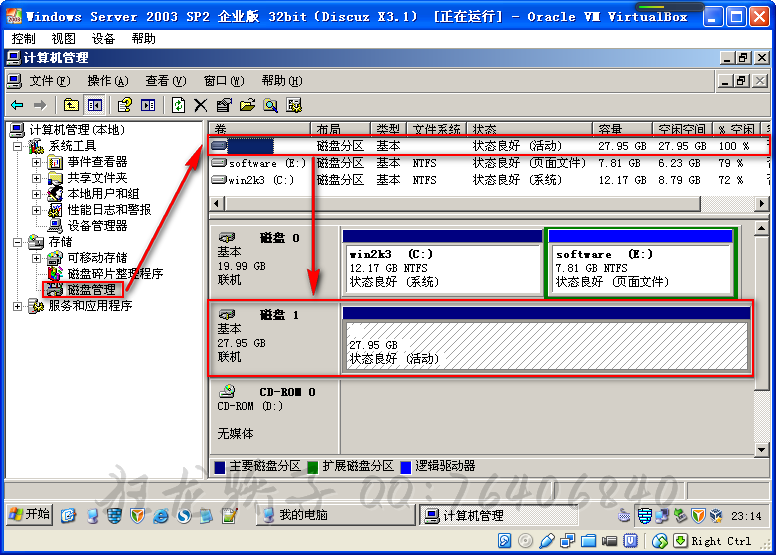Expand the 共享文件夹 node
This screenshot has width=776, height=555.
coord(36,178)
